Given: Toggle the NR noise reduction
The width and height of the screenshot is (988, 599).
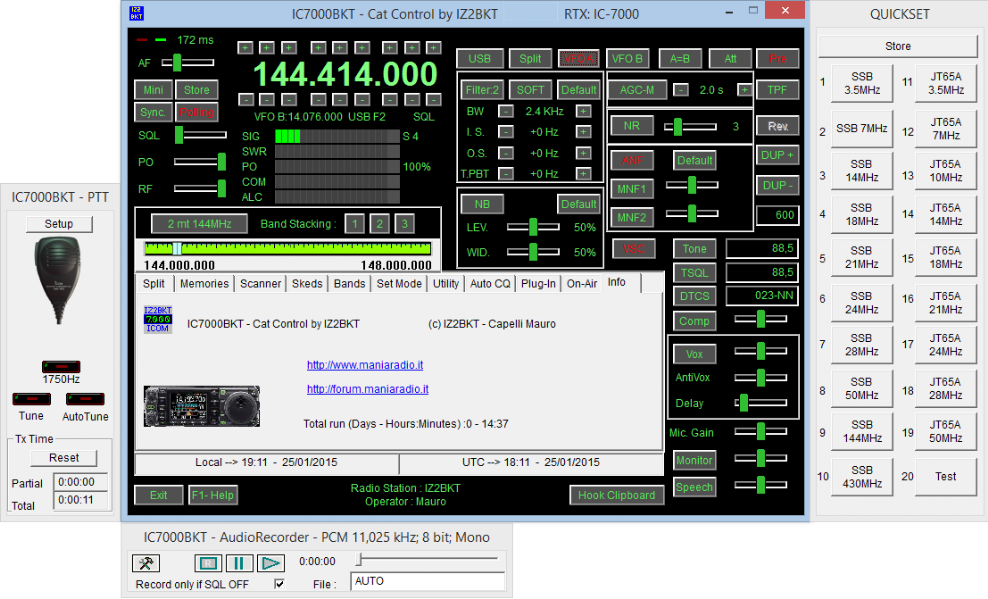Looking at the screenshot, I should 632,125.
